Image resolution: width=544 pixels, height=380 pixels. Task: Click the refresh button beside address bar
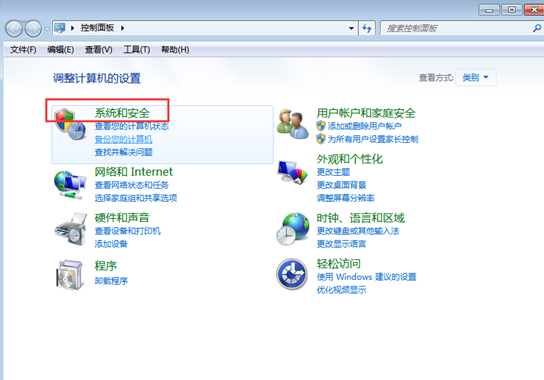tap(367, 28)
